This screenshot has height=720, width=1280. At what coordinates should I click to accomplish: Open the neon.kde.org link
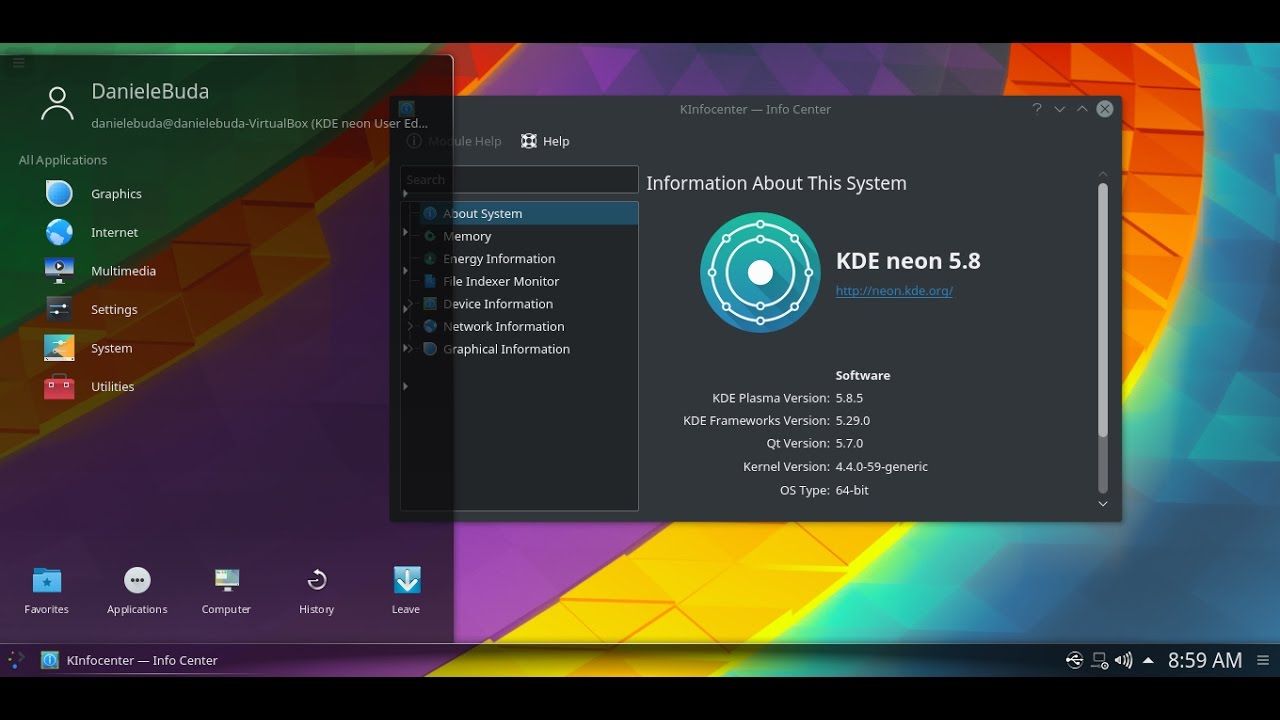(x=893, y=290)
